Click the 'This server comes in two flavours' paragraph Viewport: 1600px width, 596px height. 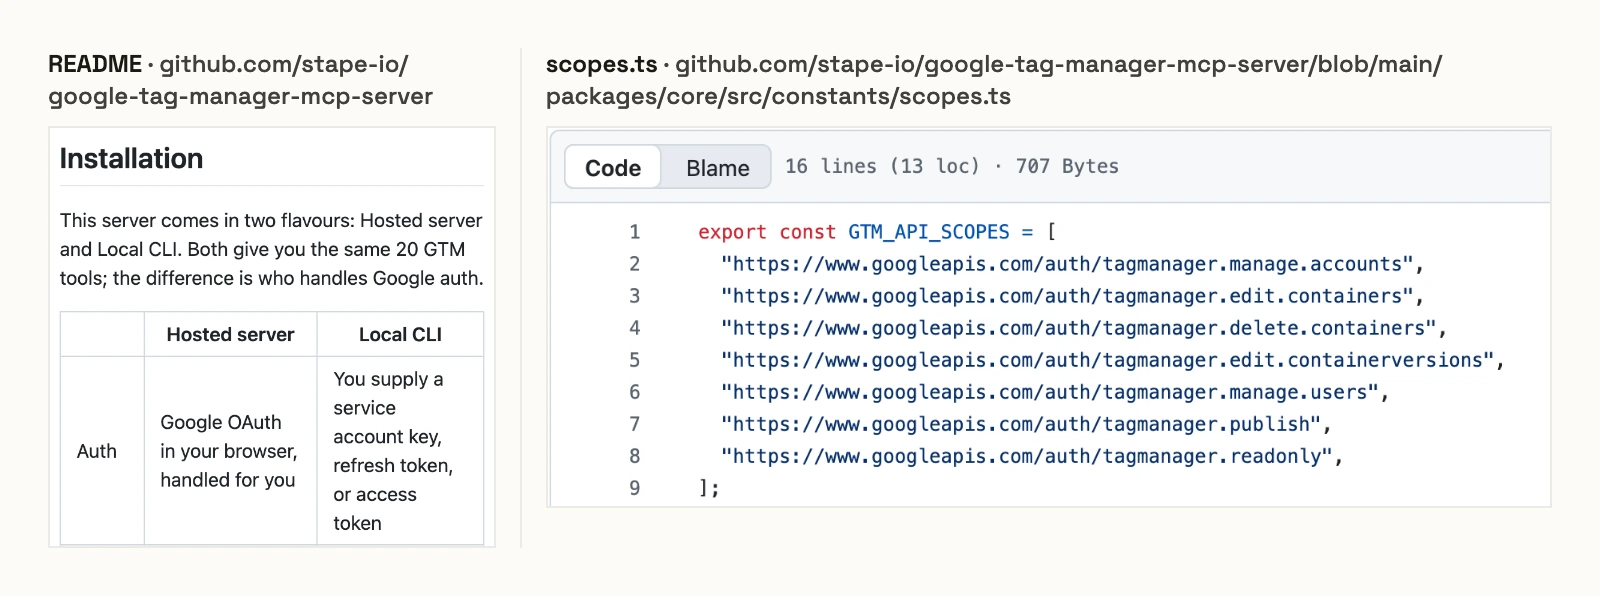point(271,249)
